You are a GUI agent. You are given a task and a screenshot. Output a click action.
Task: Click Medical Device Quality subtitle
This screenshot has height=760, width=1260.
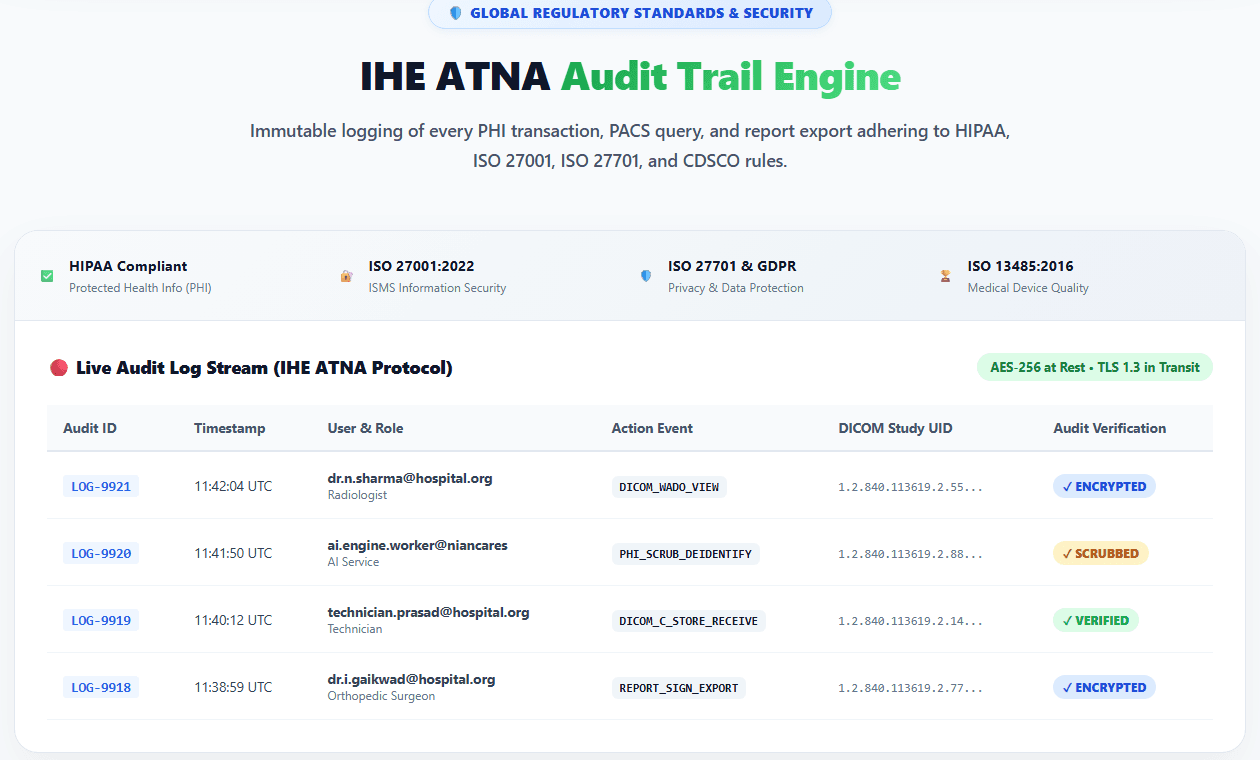point(1028,288)
